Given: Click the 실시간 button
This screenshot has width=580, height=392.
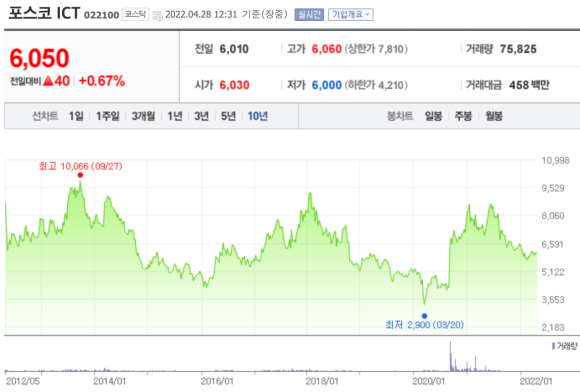Looking at the screenshot, I should (x=309, y=15).
